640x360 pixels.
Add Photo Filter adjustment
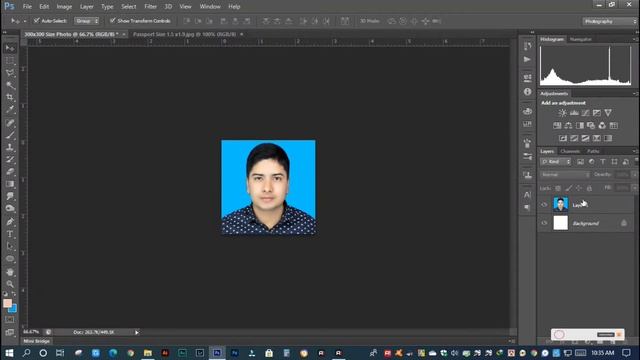tap(591, 126)
